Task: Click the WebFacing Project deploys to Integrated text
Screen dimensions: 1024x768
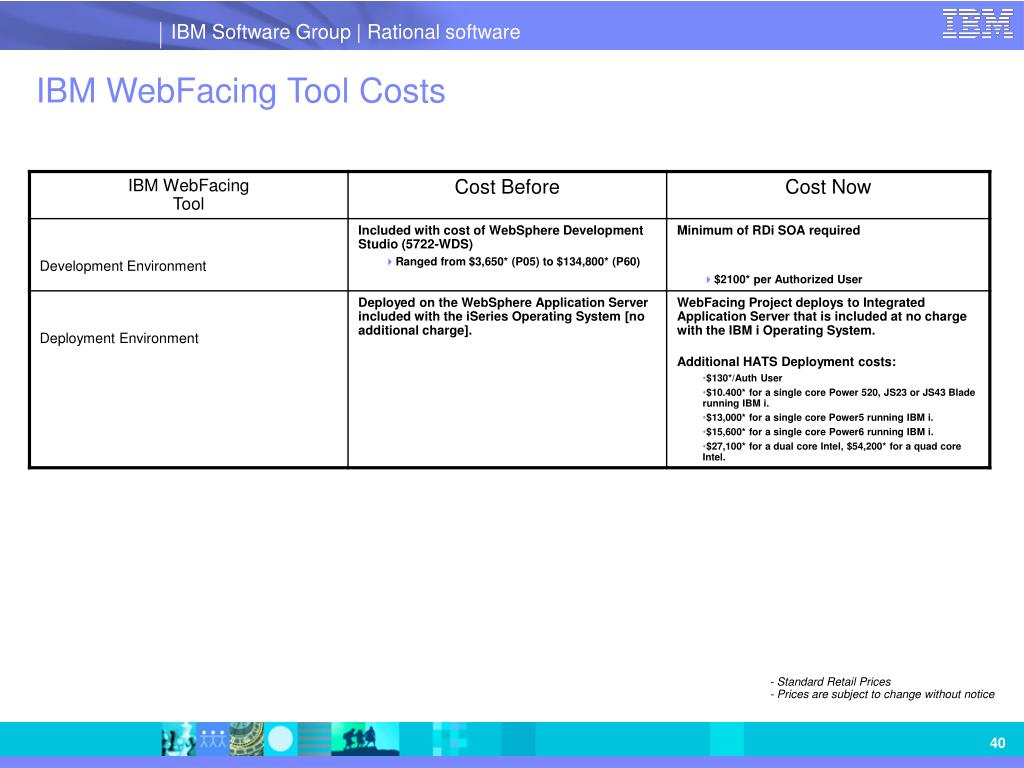Action: pos(822,317)
